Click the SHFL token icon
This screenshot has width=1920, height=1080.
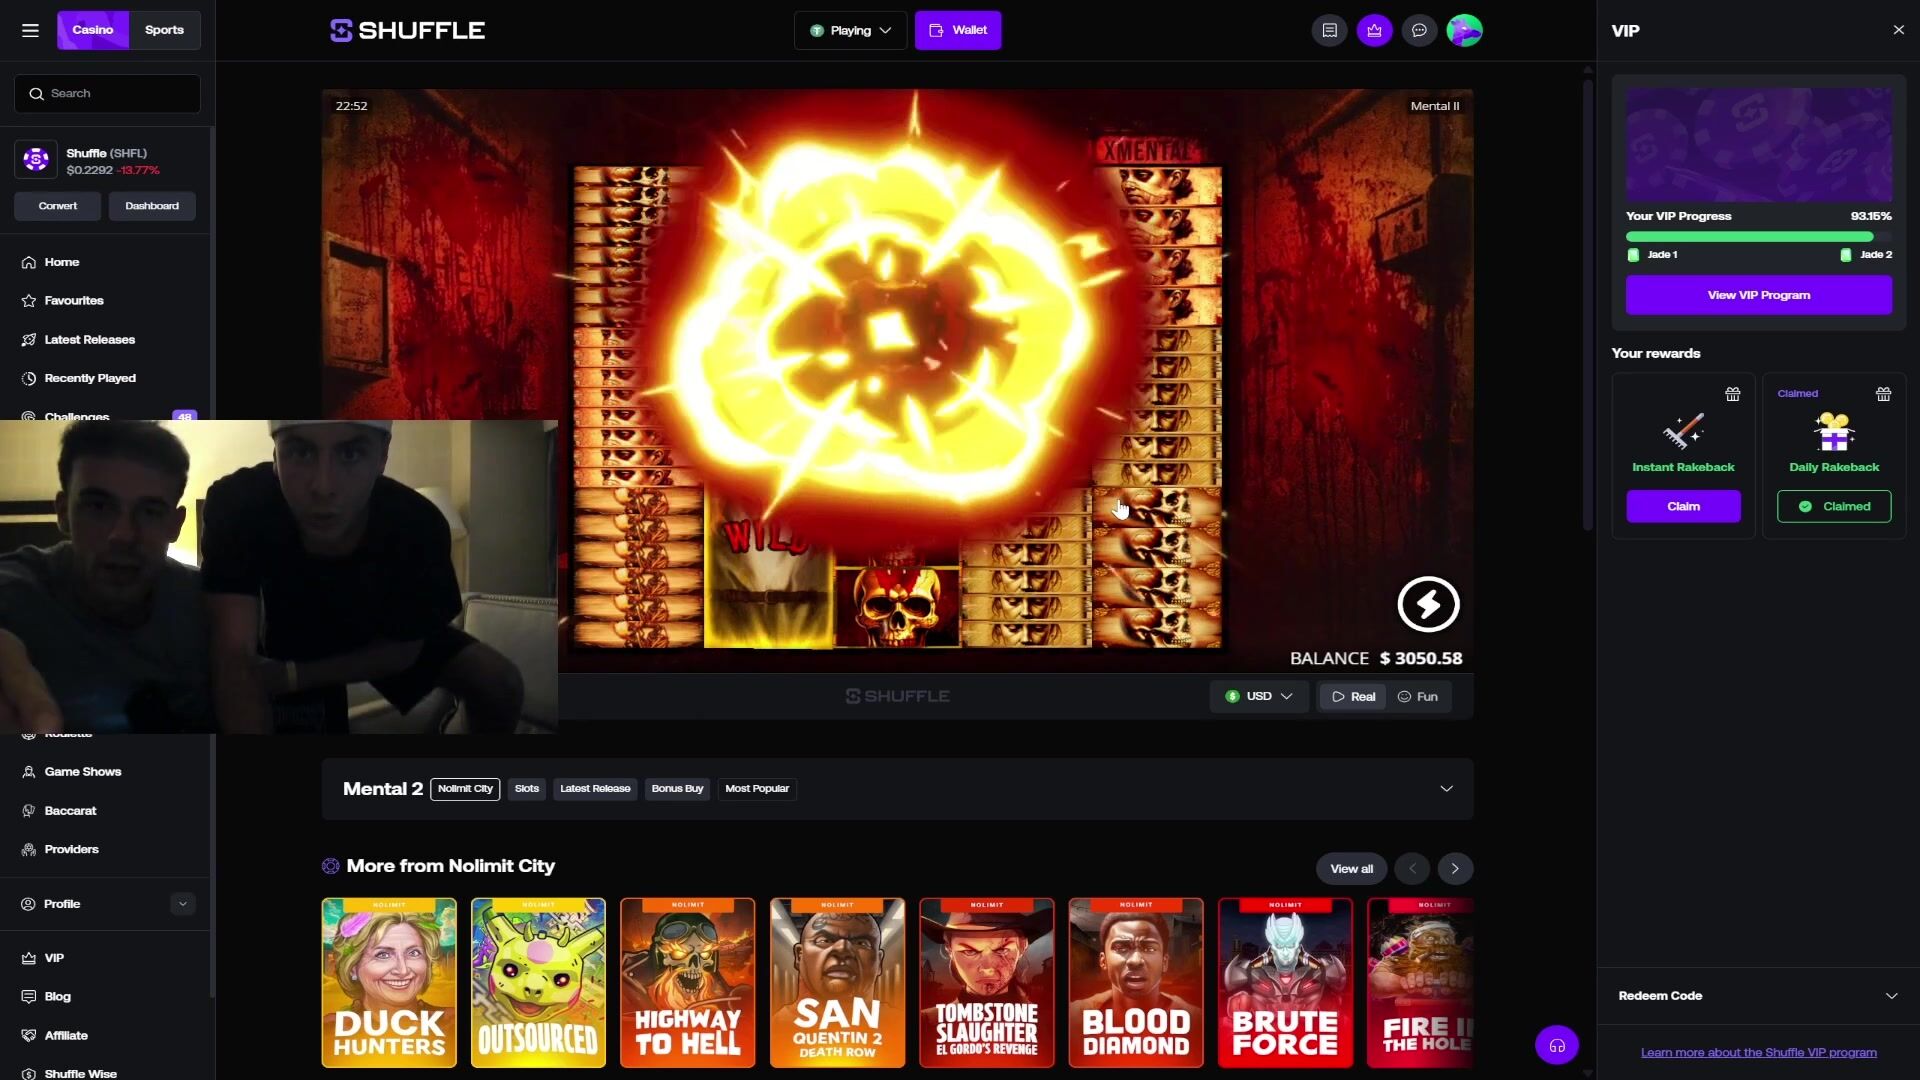(36, 159)
